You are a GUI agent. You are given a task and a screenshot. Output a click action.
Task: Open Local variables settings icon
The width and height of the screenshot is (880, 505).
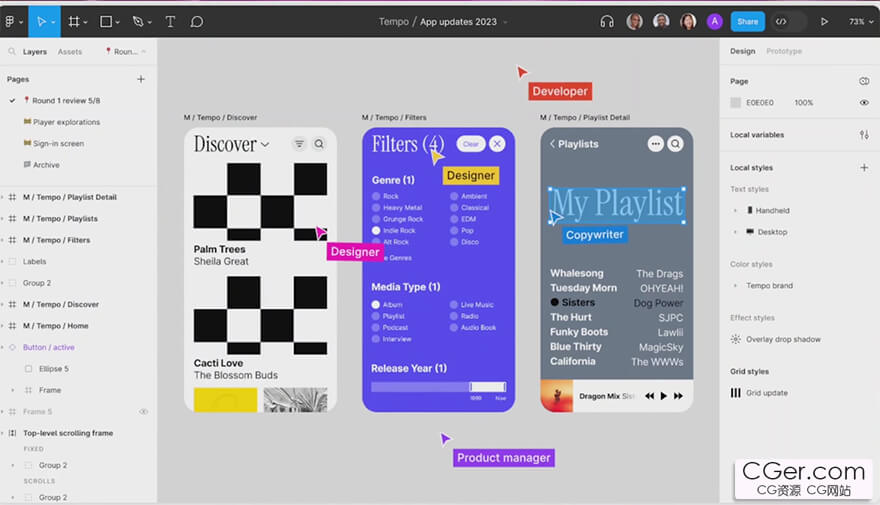864,135
